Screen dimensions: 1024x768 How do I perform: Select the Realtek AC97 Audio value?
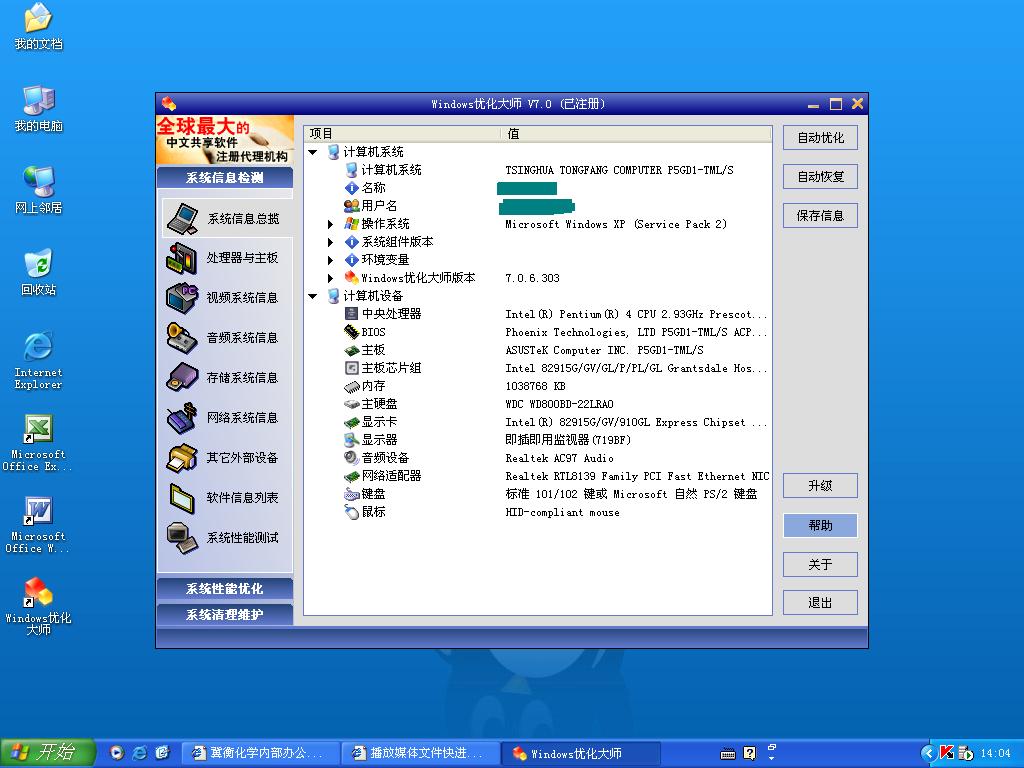(x=559, y=458)
